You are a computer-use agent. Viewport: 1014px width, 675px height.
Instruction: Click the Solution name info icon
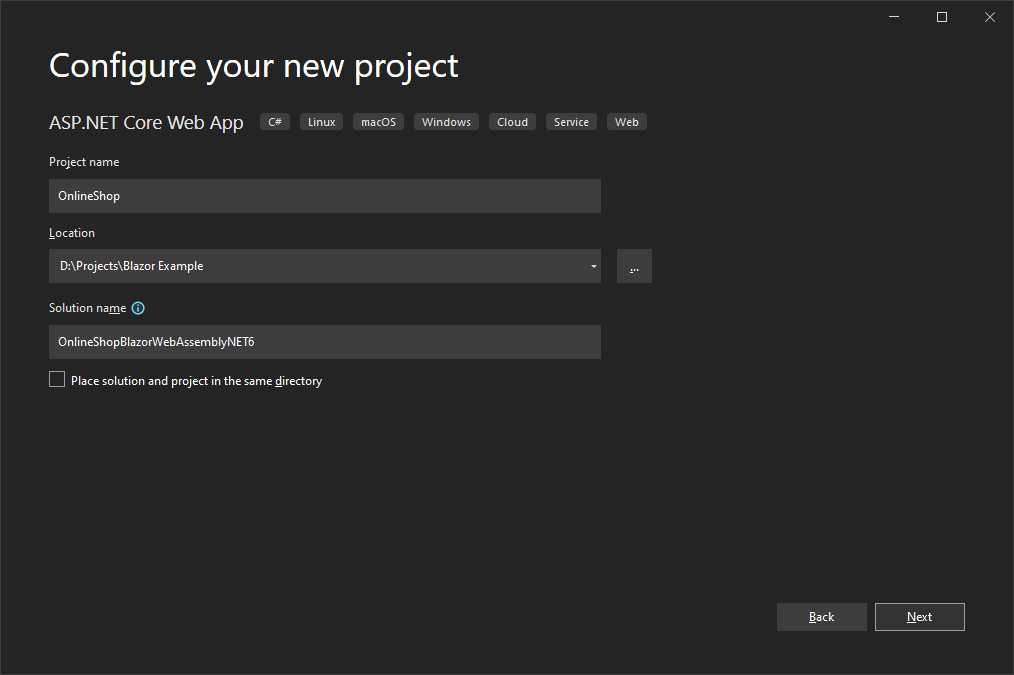[x=138, y=308]
